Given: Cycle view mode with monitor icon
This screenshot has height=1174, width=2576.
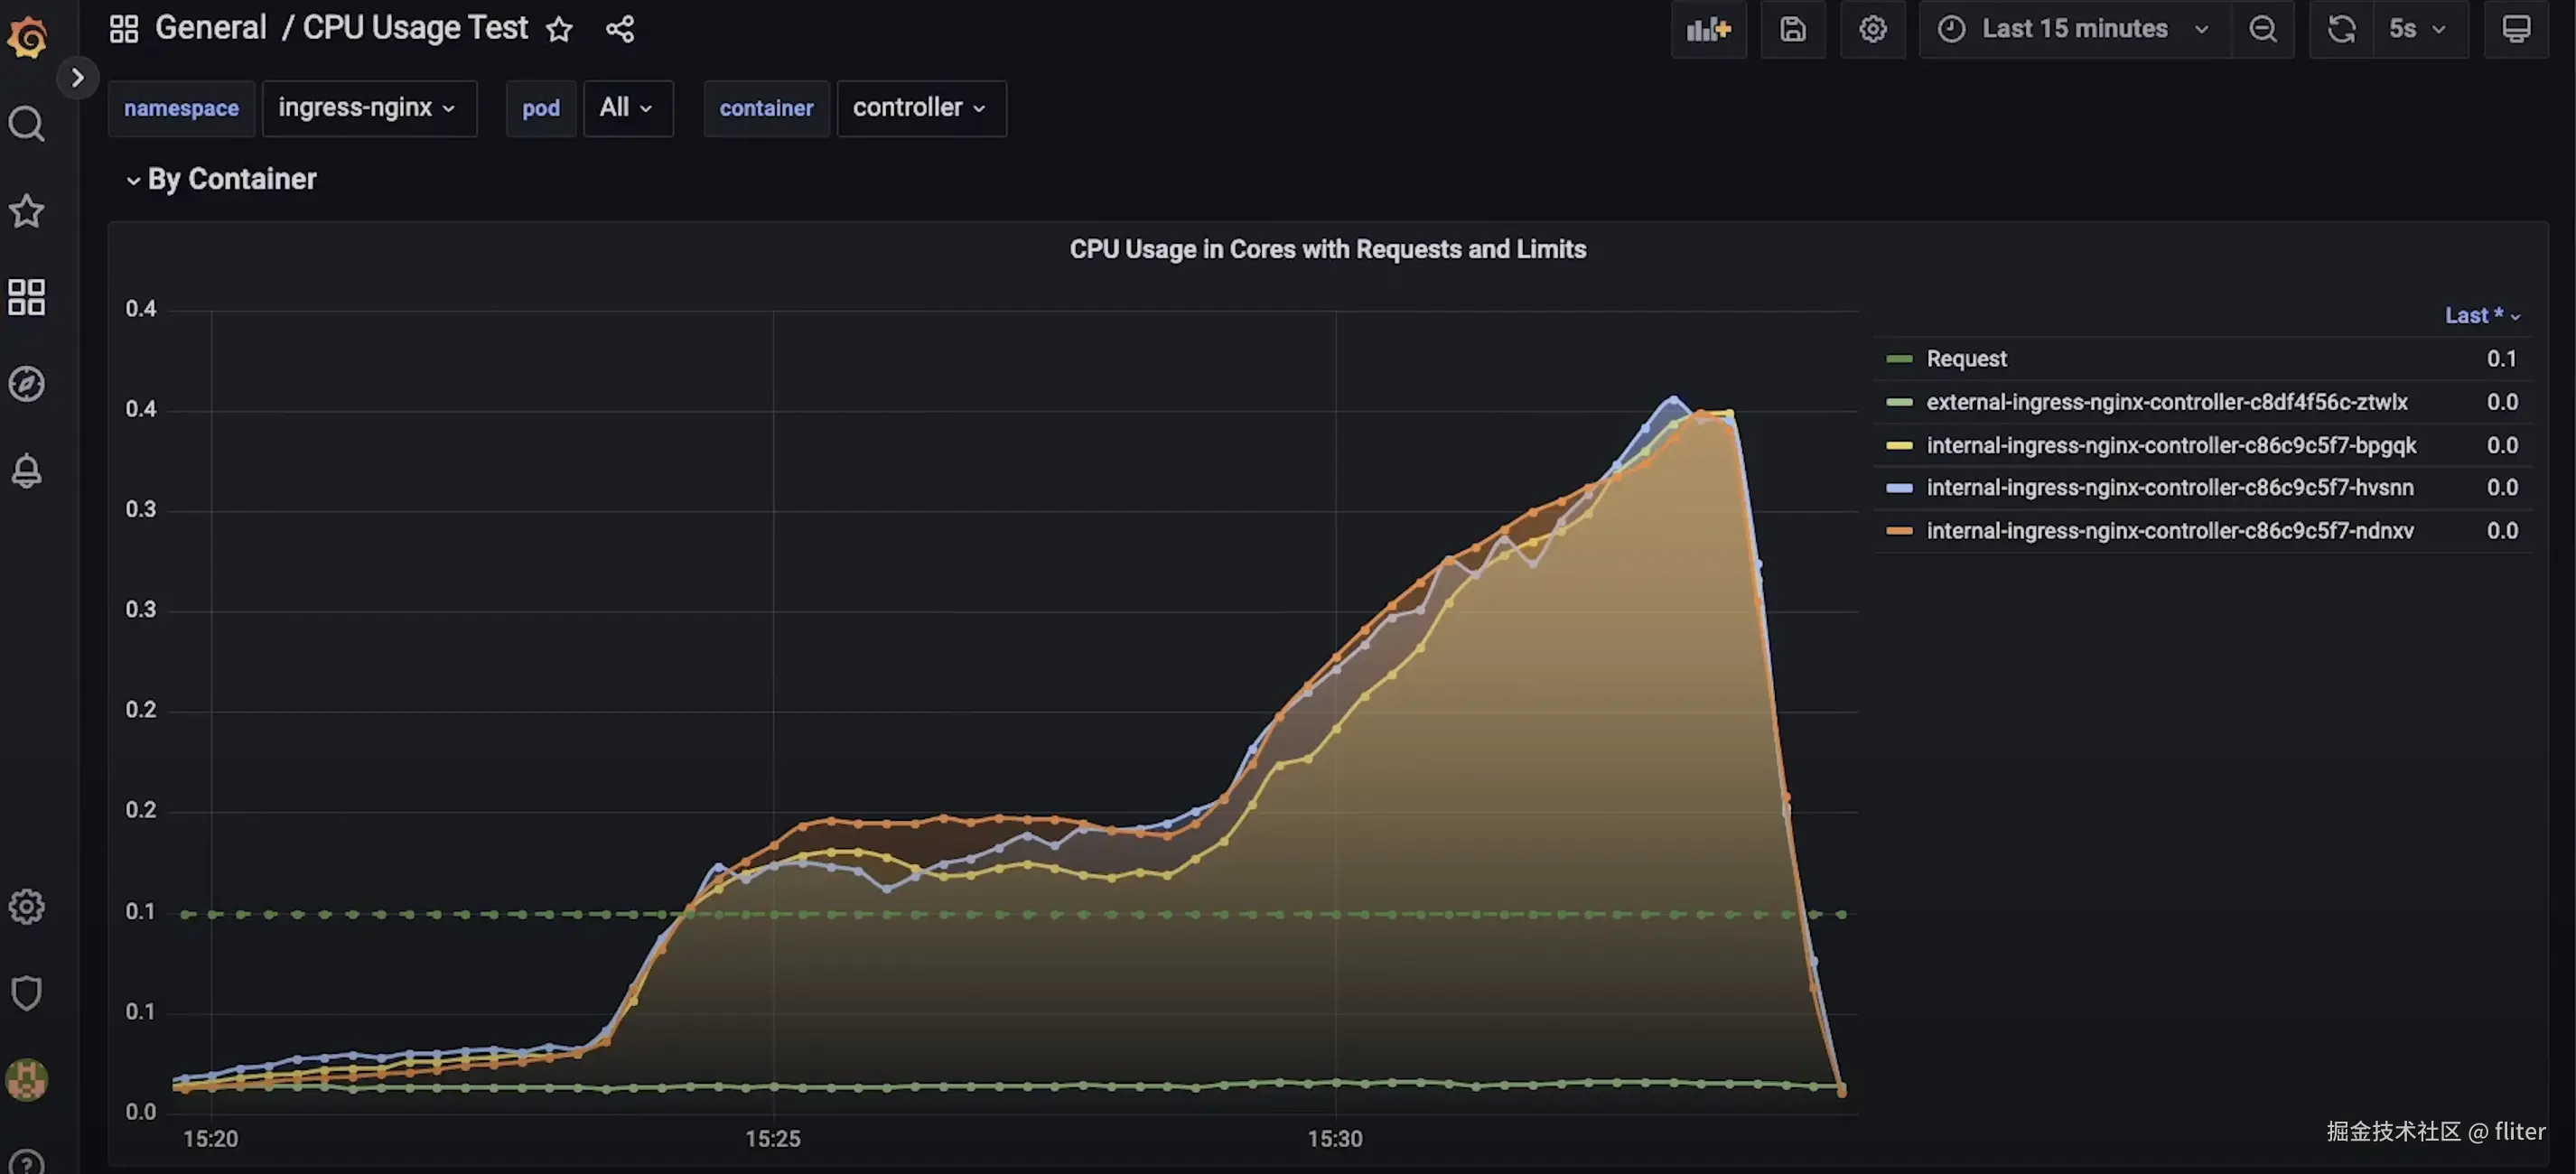Looking at the screenshot, I should point(2516,29).
